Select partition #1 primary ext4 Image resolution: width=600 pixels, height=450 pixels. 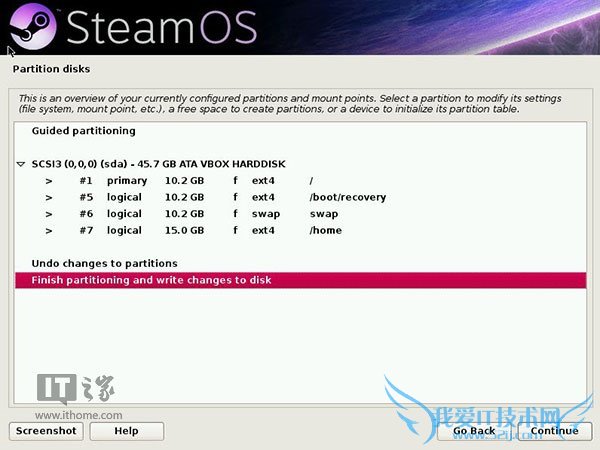point(300,181)
